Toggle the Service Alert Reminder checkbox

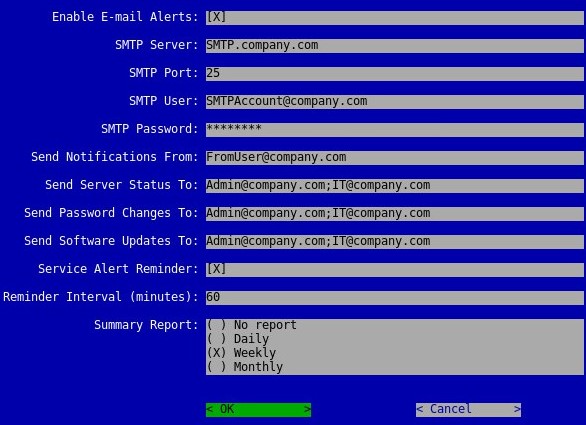coord(216,269)
